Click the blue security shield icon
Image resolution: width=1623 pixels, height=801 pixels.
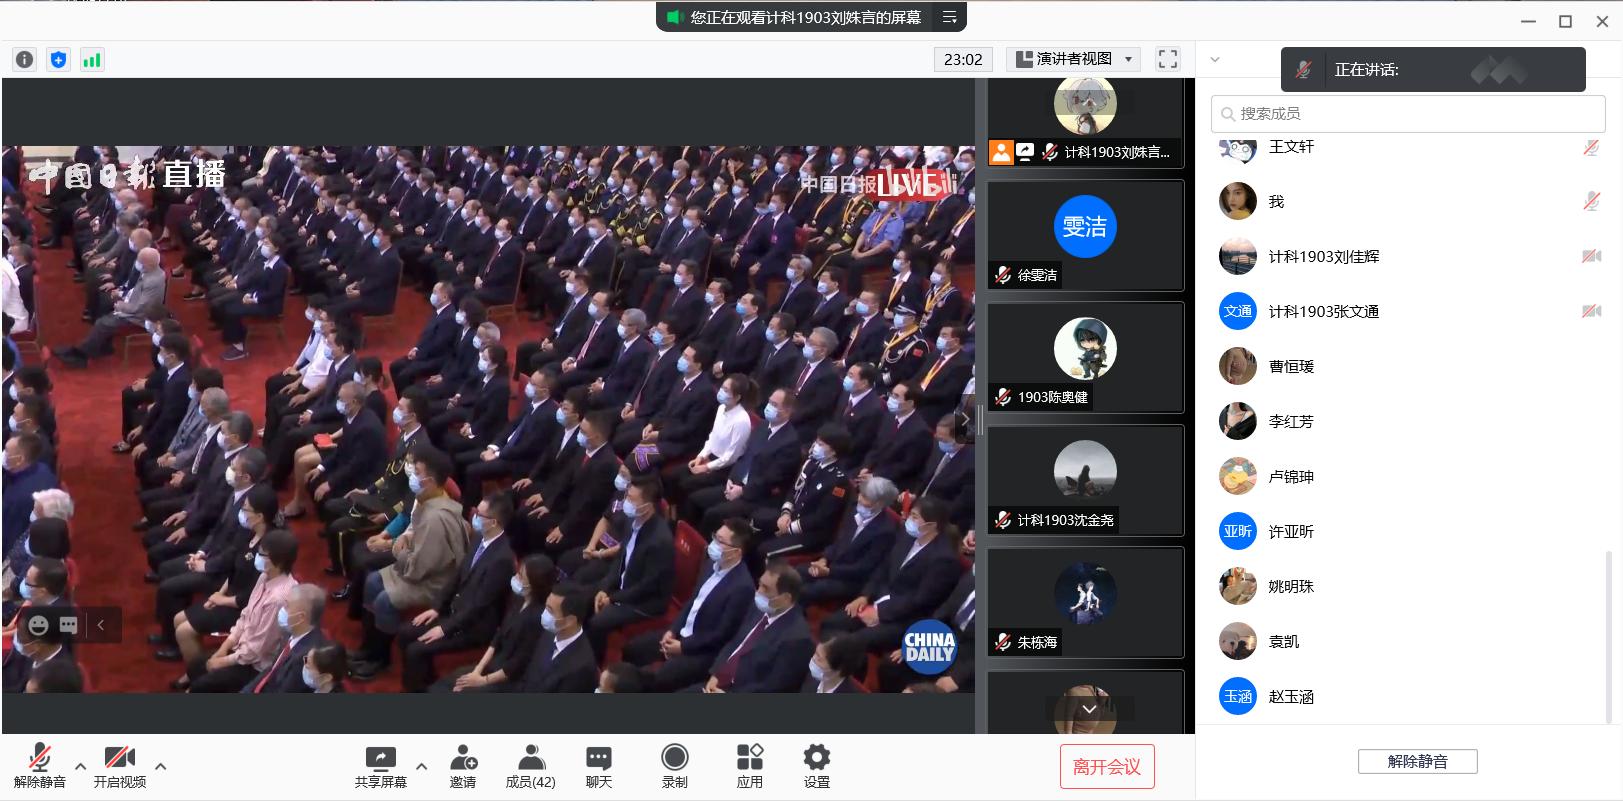click(58, 60)
